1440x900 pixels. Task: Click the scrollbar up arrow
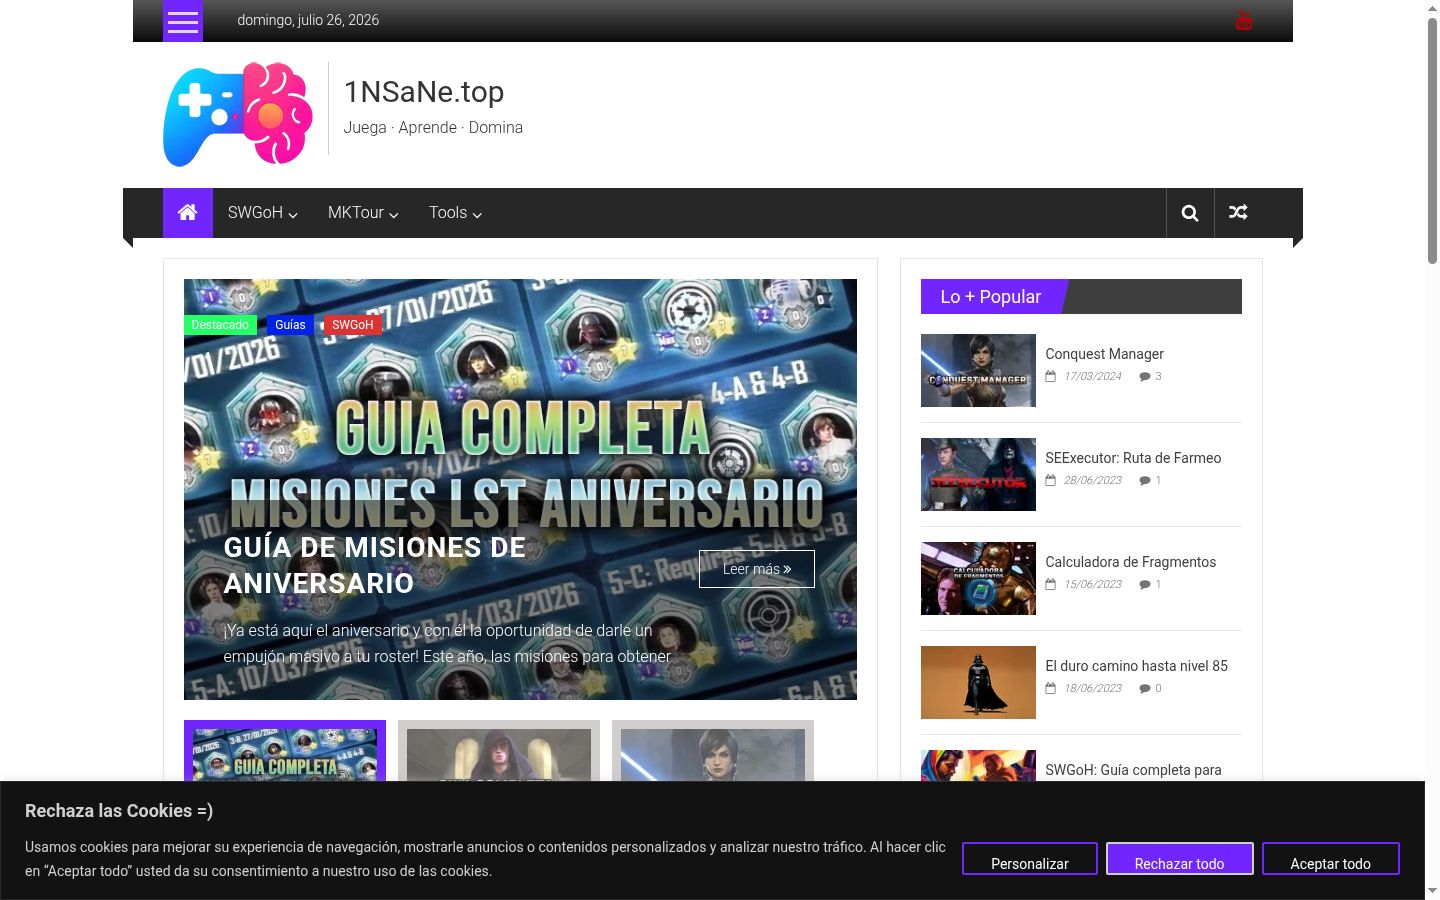[x=1432, y=8]
